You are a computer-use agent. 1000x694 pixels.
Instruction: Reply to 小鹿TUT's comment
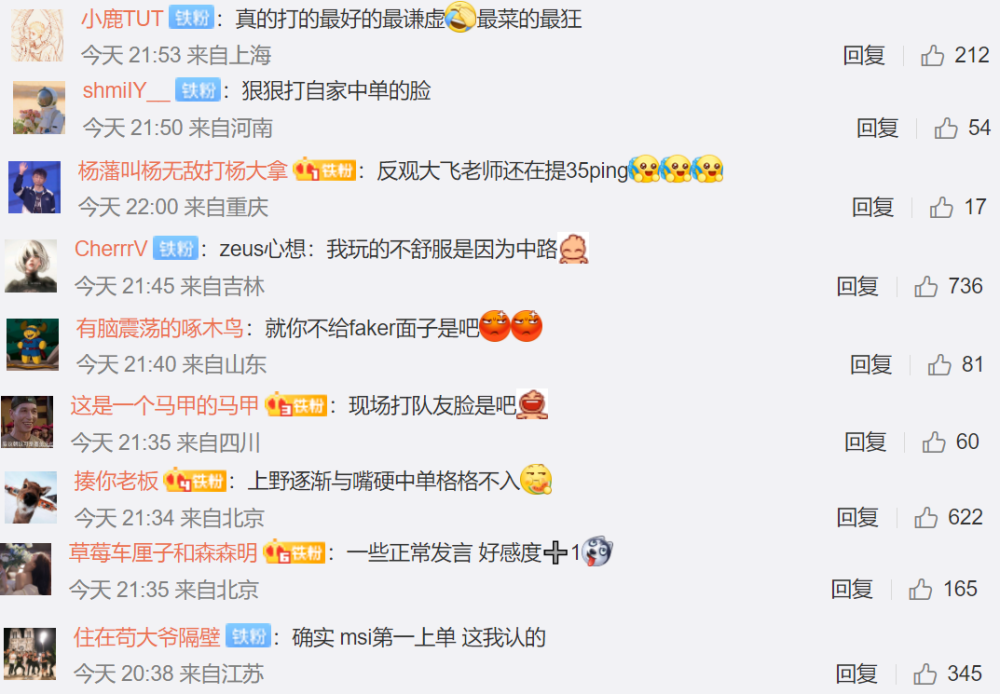point(864,55)
